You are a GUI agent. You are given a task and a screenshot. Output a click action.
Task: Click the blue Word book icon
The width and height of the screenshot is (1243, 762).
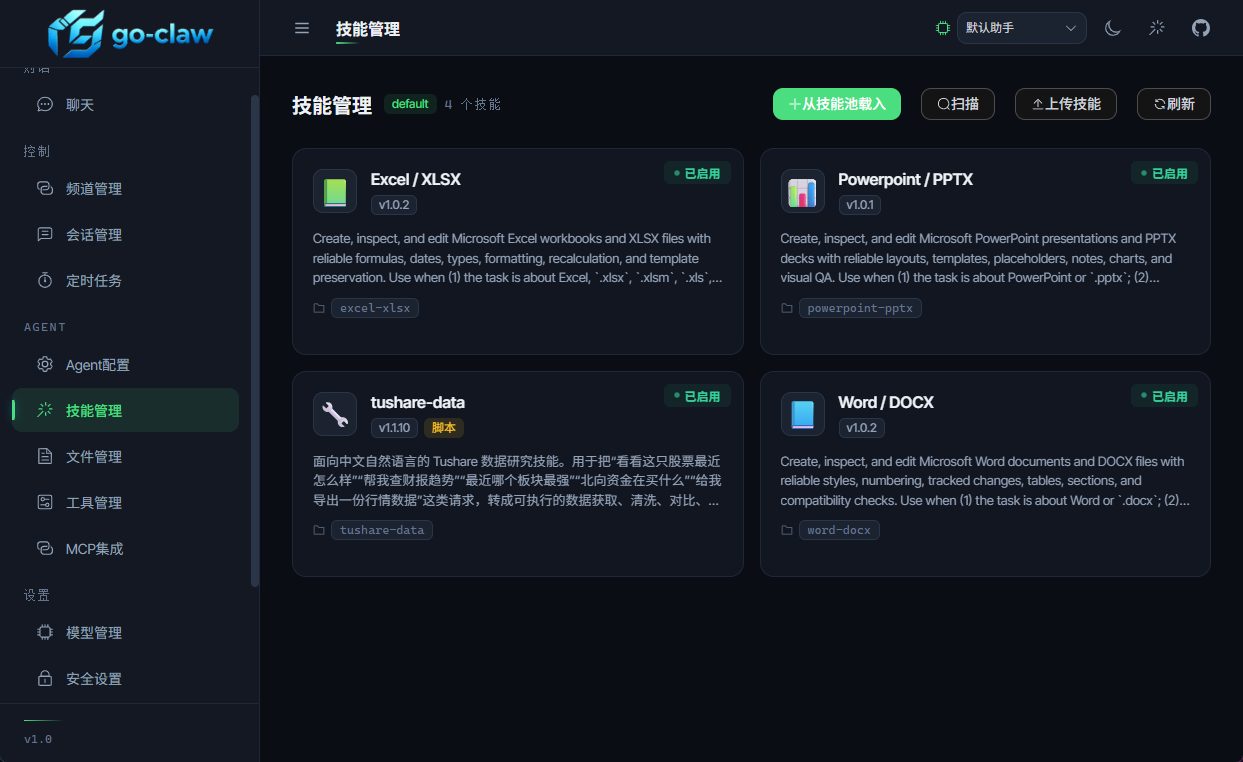click(x=803, y=414)
